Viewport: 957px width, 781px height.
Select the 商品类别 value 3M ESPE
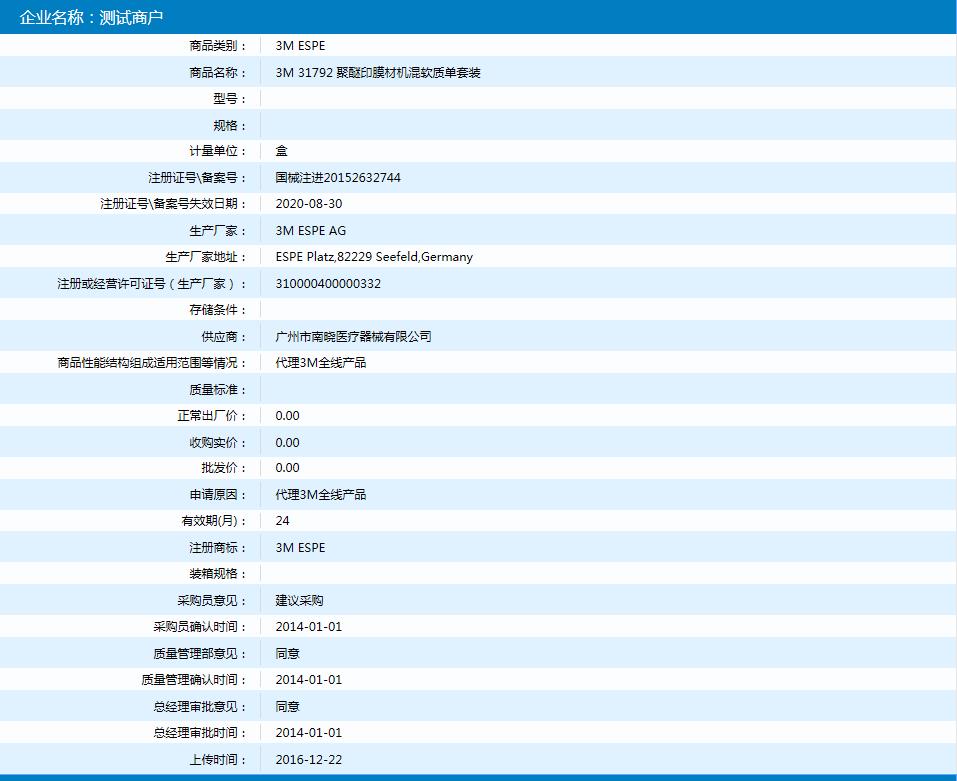pyautogui.click(x=300, y=46)
